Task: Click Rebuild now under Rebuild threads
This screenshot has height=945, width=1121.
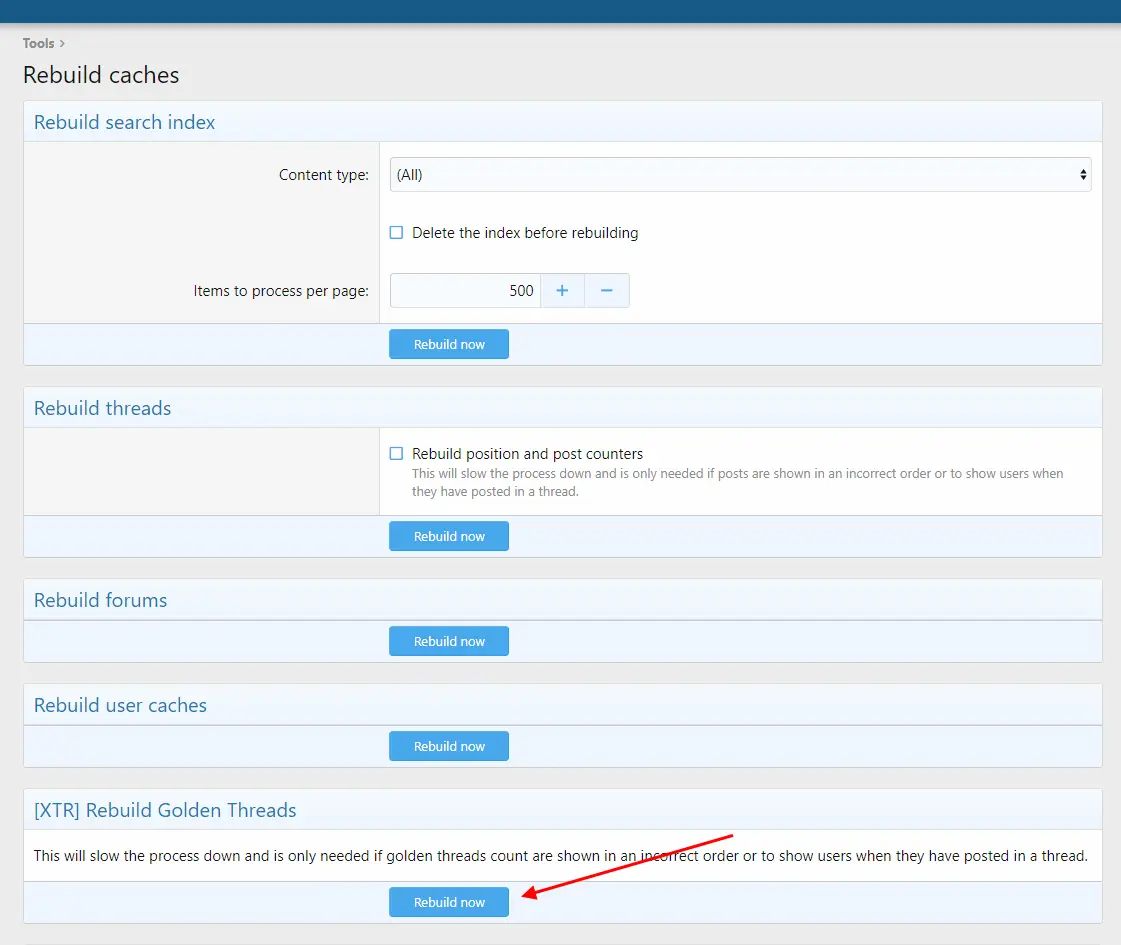Action: coord(449,536)
